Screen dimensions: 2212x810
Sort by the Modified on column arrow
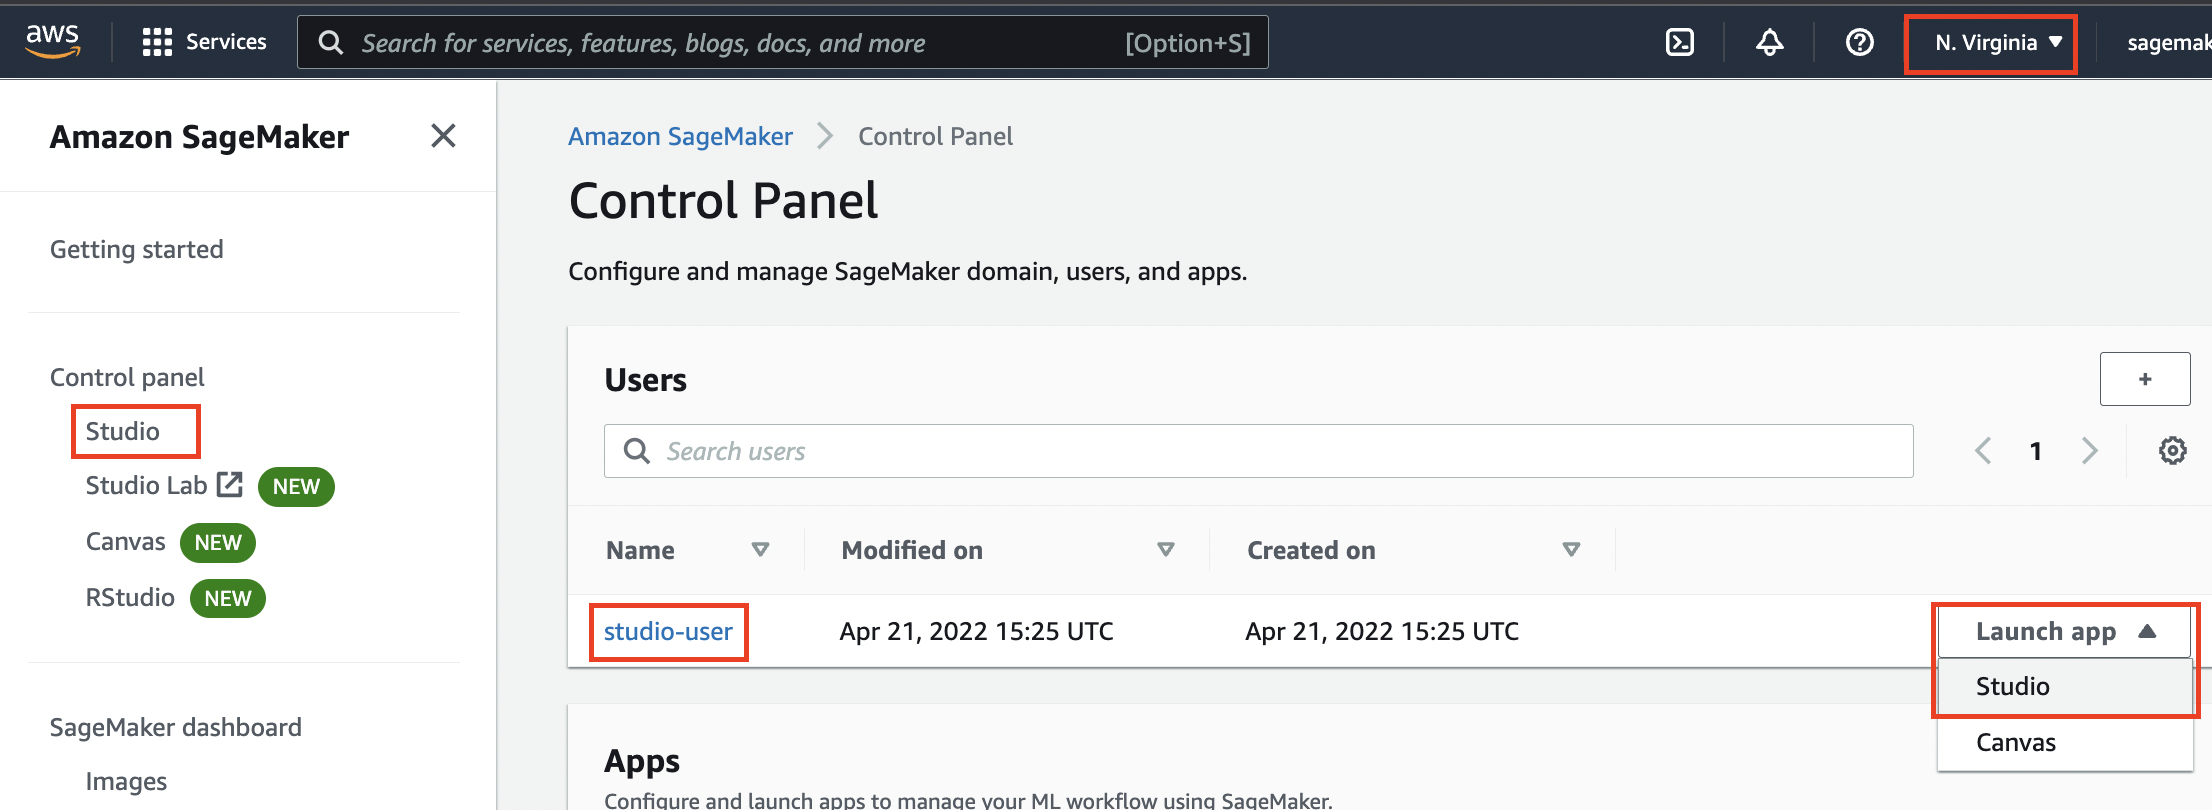coord(1165,550)
